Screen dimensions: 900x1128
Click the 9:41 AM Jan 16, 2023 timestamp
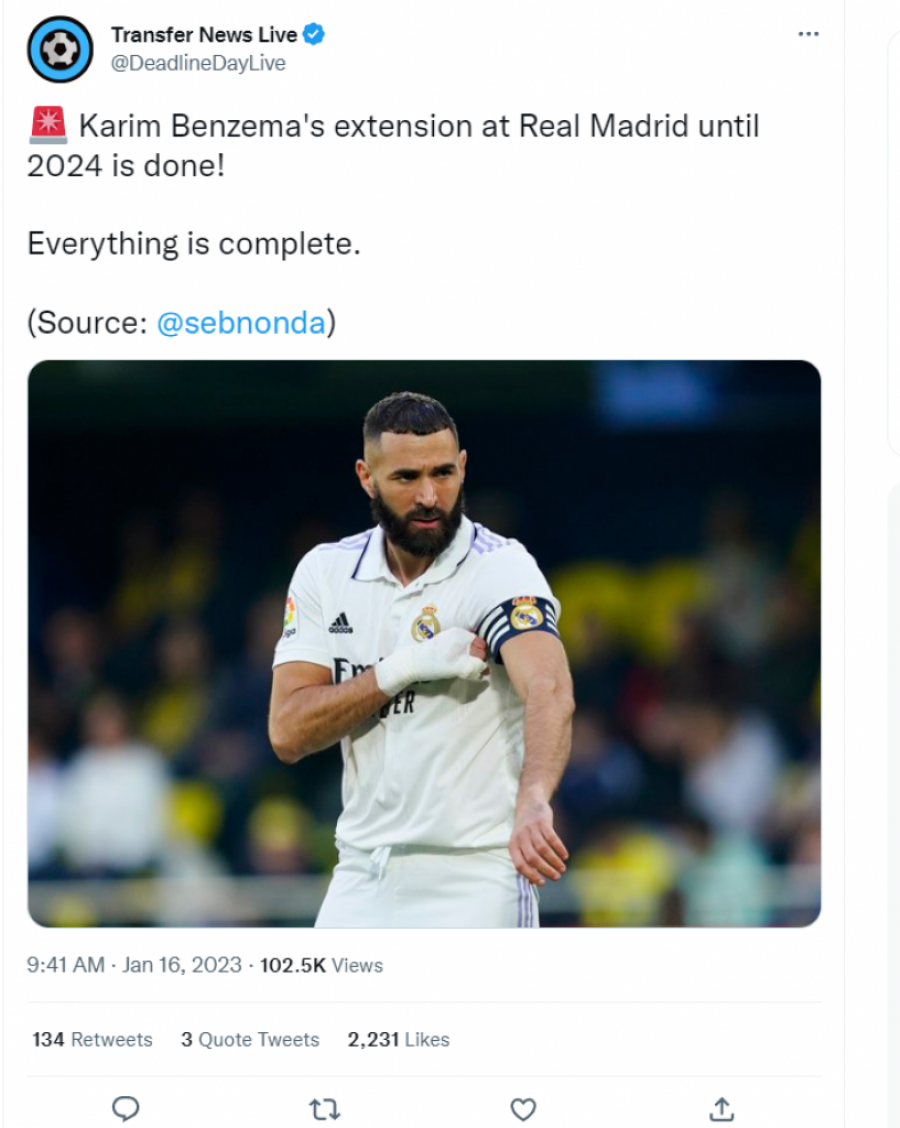[x=134, y=965]
